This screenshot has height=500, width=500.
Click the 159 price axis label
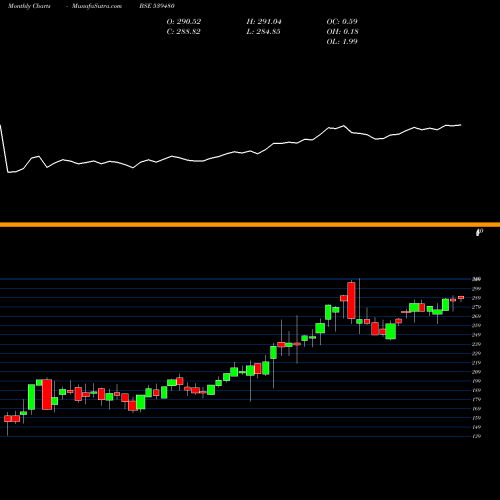coord(477,418)
